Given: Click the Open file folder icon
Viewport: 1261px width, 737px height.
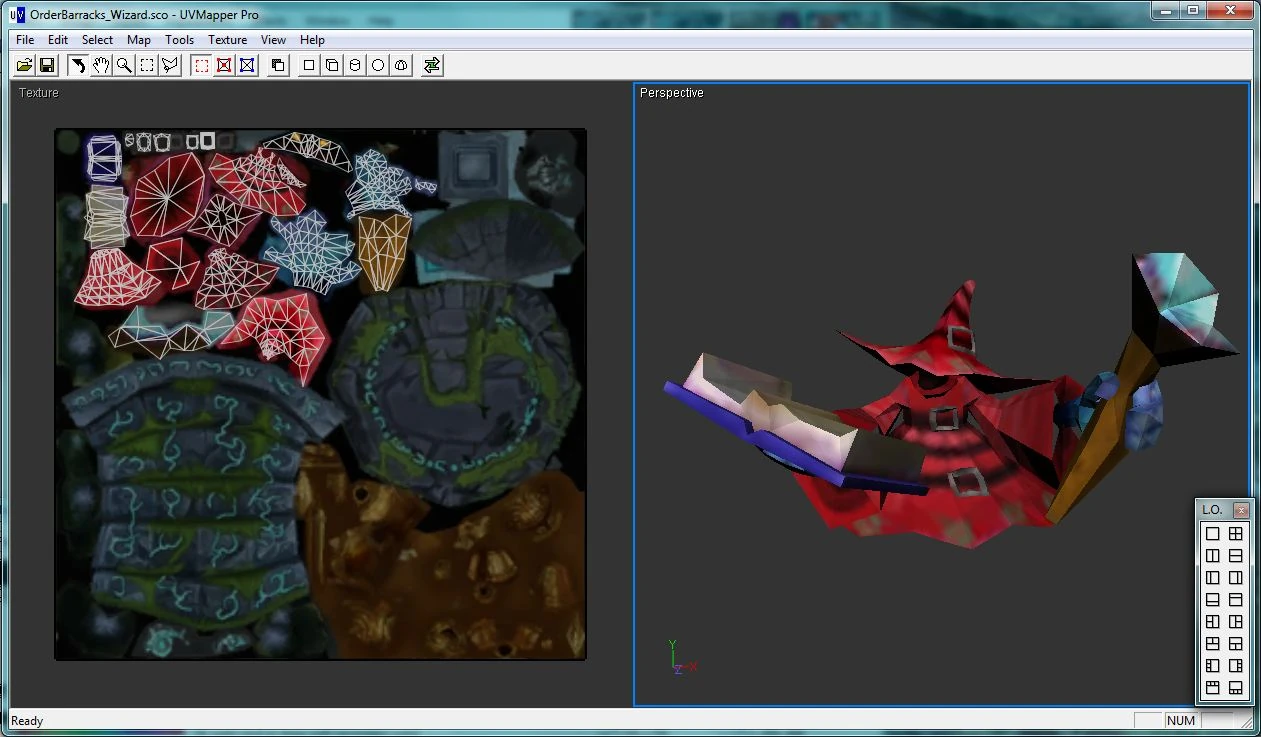Looking at the screenshot, I should click(25, 65).
